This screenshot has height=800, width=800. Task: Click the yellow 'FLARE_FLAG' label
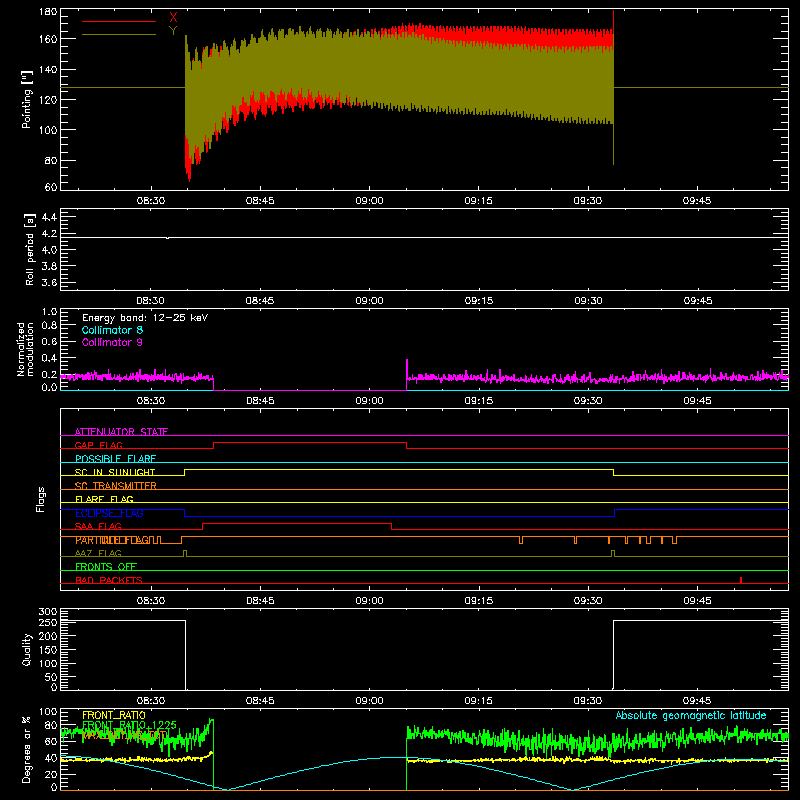point(104,499)
